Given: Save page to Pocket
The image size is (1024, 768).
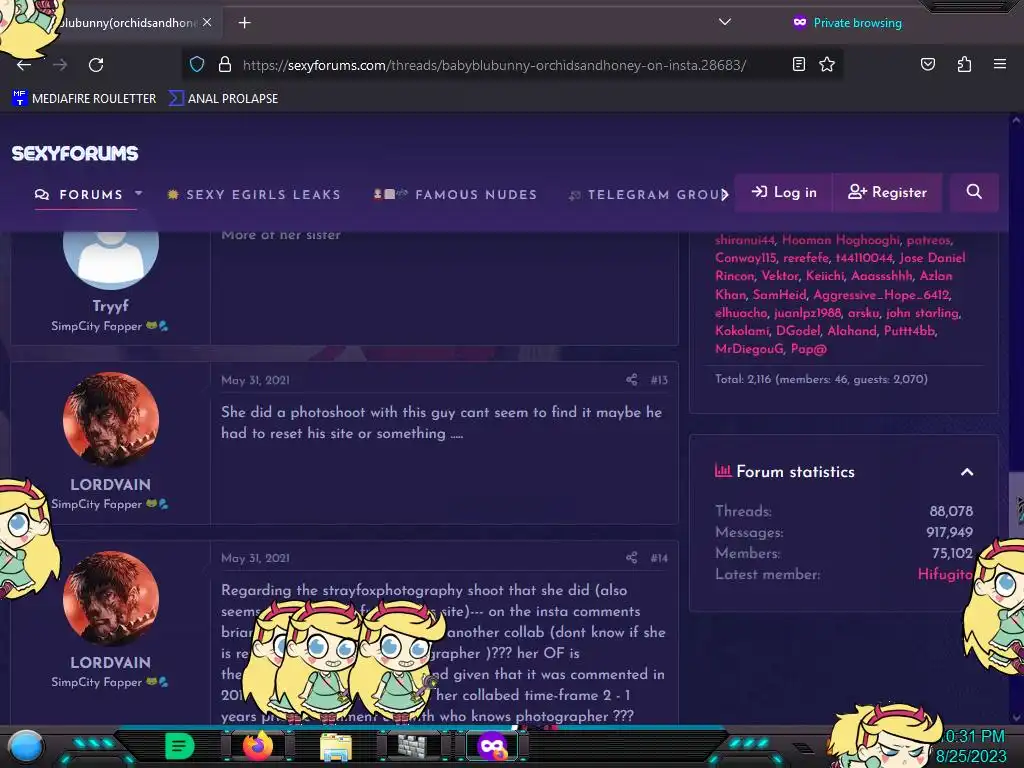Looking at the screenshot, I should [x=927, y=64].
